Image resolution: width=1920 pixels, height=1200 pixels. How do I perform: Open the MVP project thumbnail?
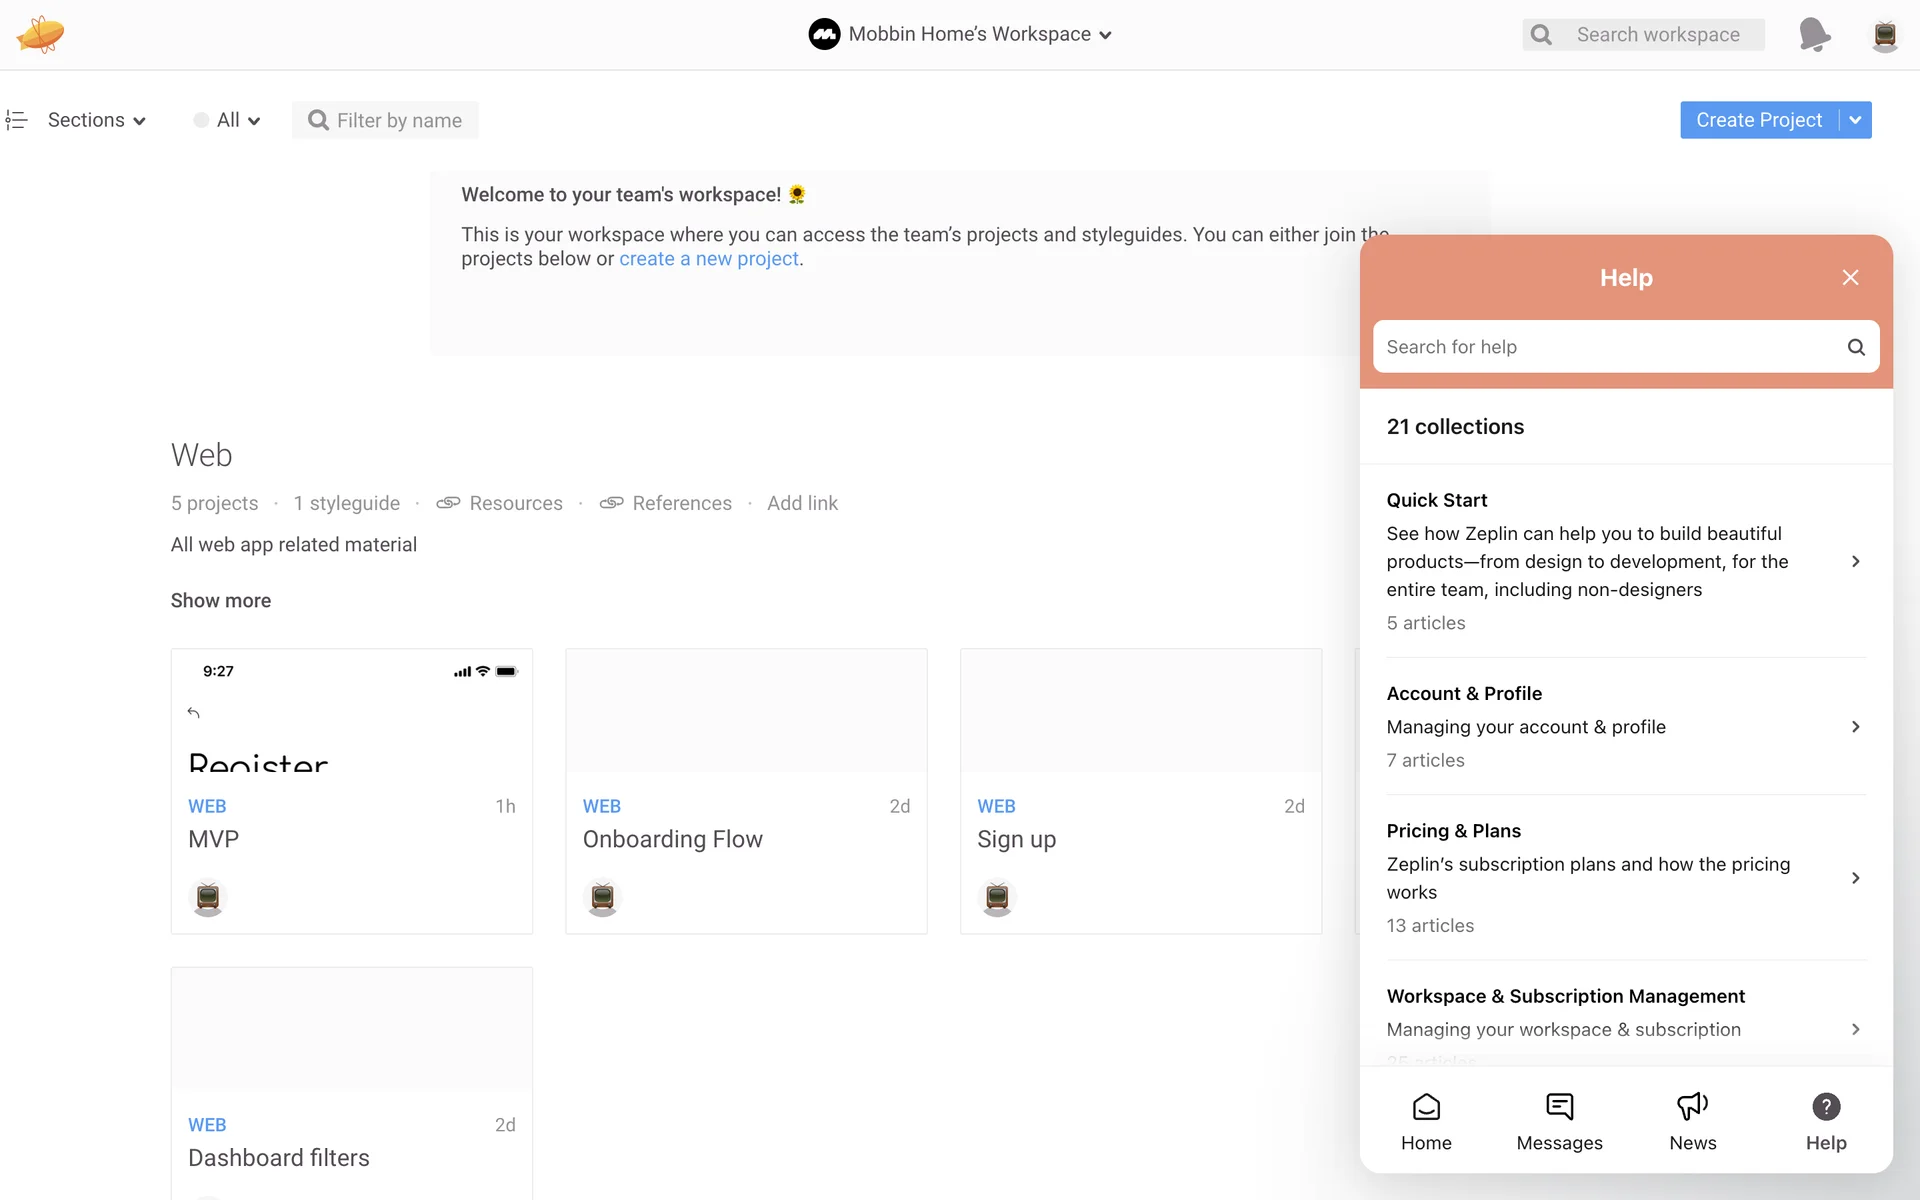tap(351, 711)
